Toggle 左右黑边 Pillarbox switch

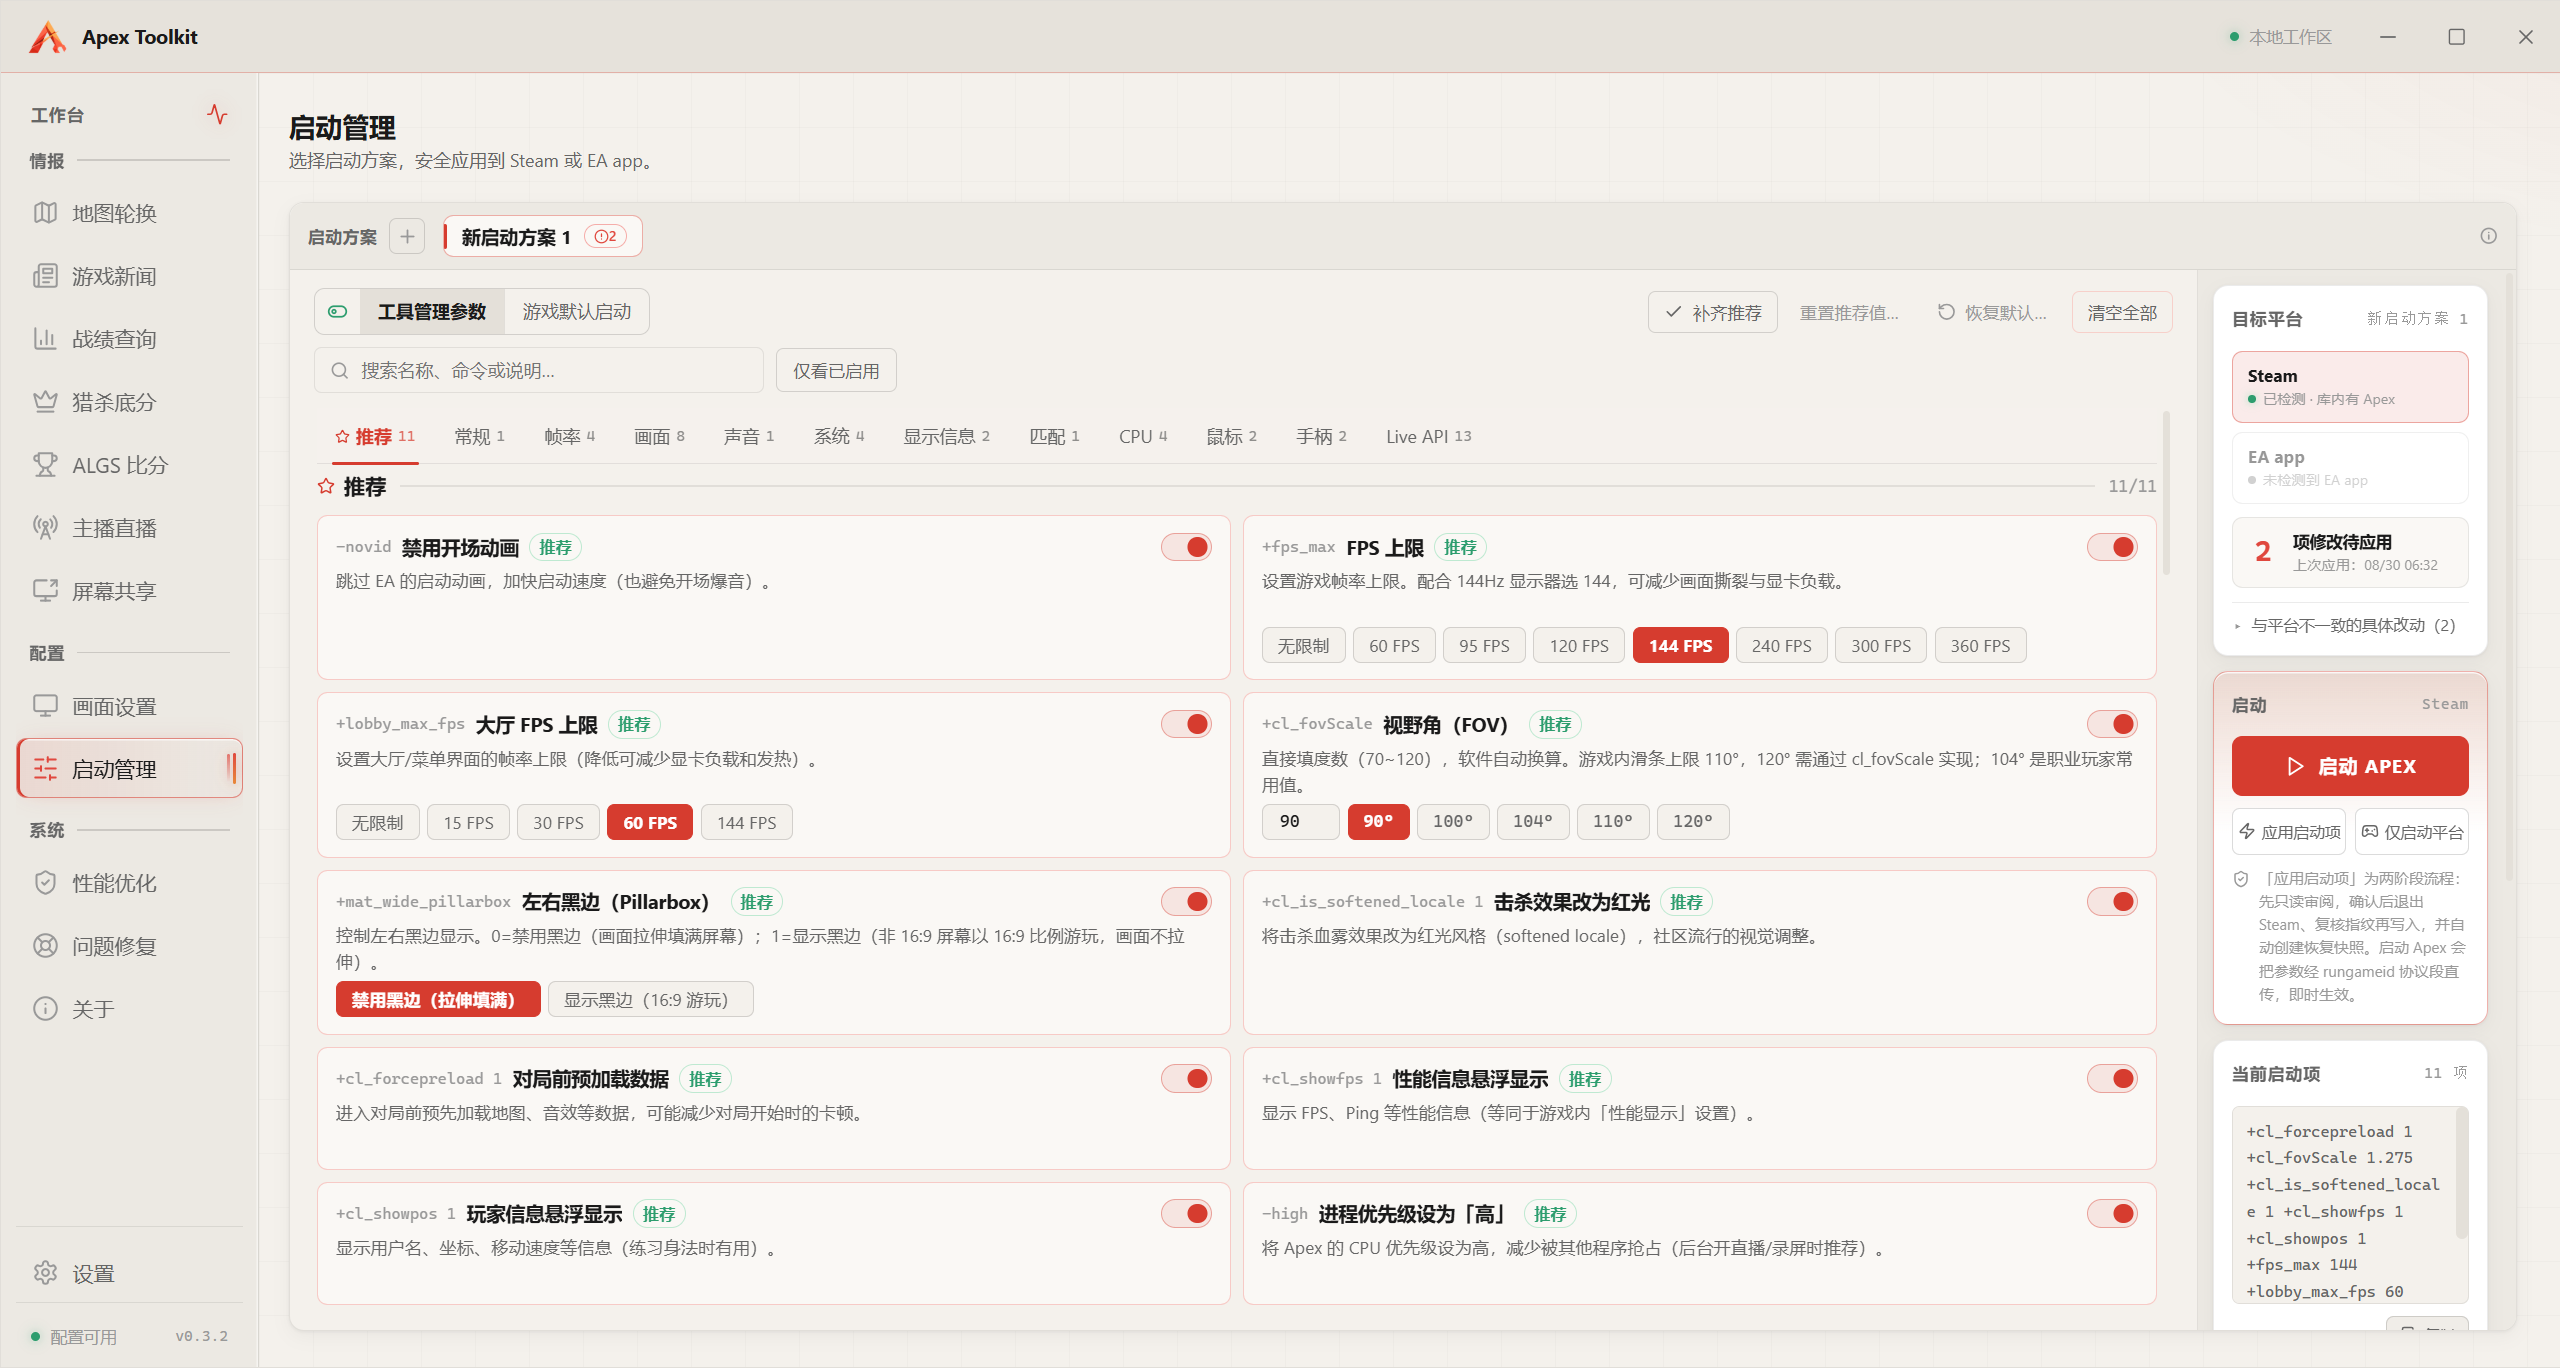(x=1186, y=901)
